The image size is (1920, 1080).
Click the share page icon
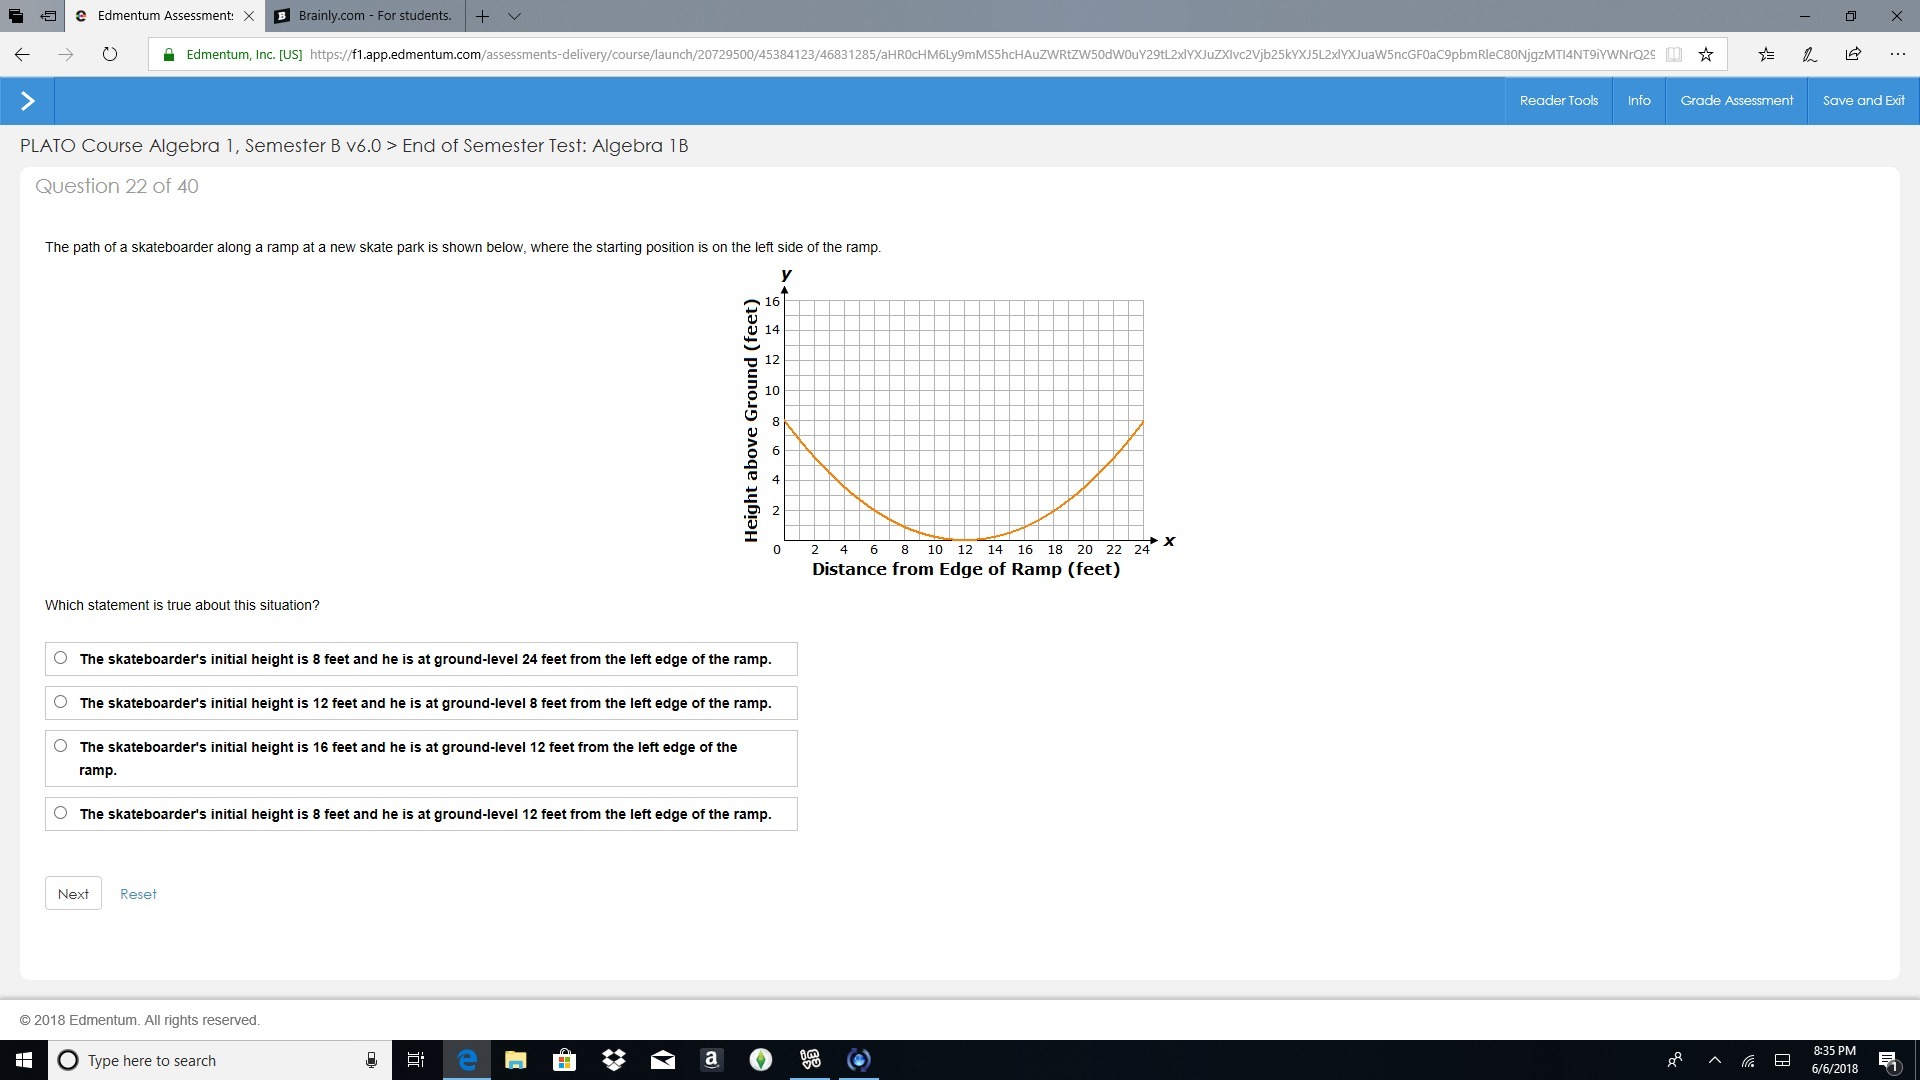[1853, 55]
